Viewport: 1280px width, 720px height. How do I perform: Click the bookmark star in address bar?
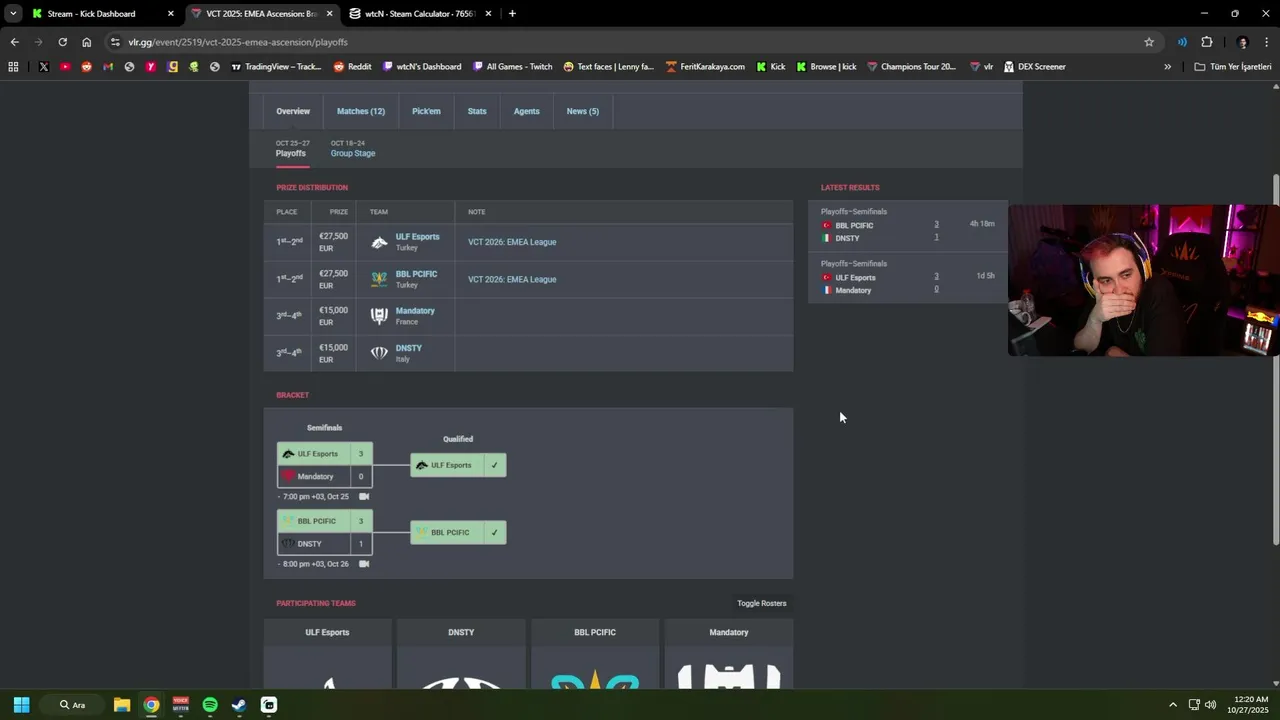(1149, 42)
